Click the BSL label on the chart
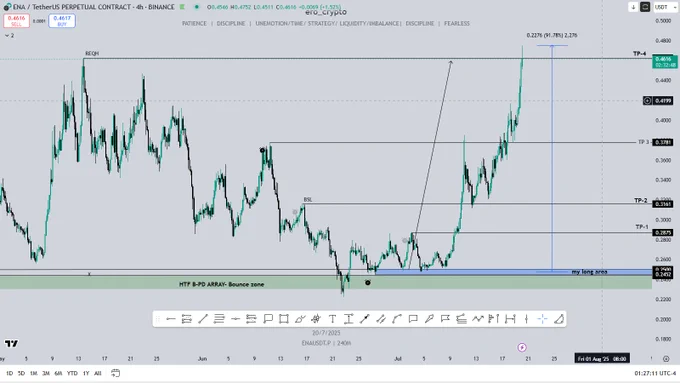Viewport: 680px width, 383px height. [307, 200]
